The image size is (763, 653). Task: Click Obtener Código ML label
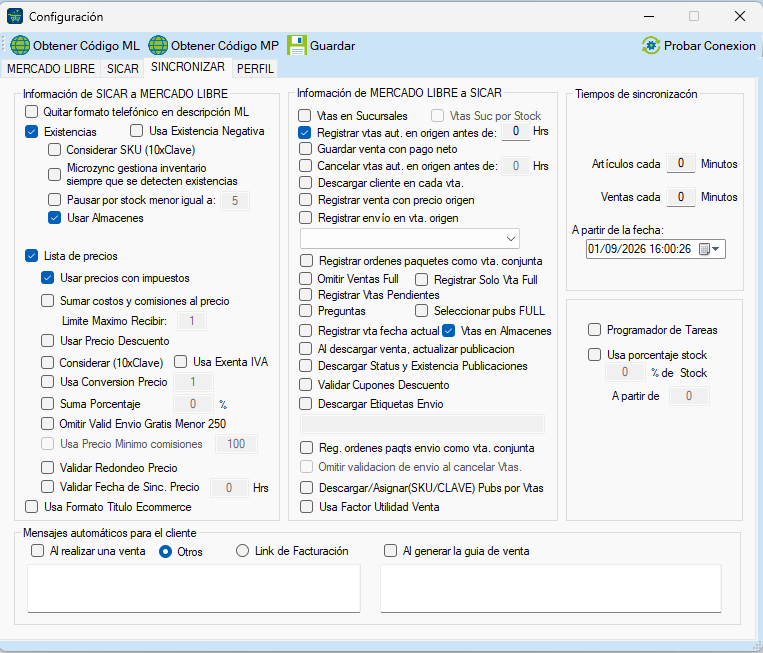point(86,46)
